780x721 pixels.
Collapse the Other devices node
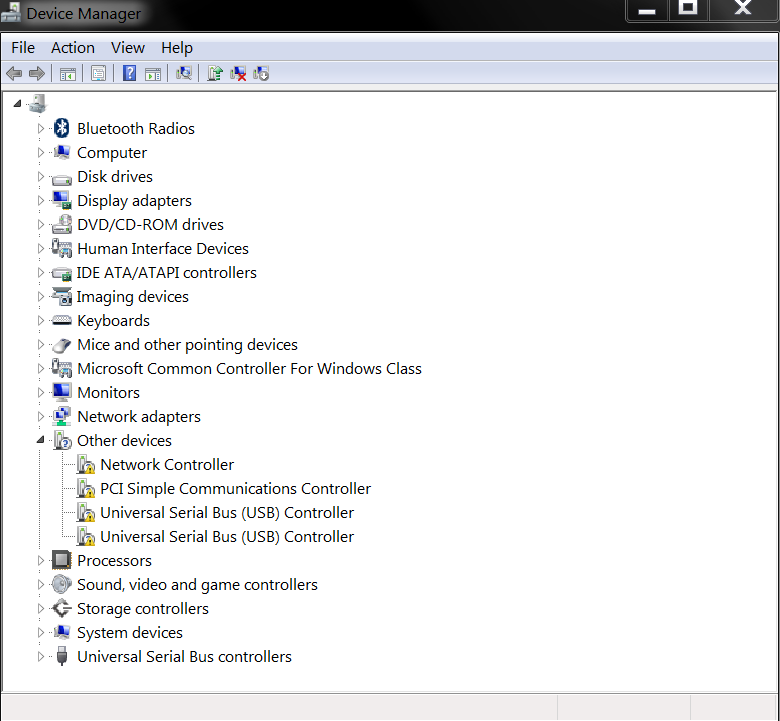click(x=40, y=440)
